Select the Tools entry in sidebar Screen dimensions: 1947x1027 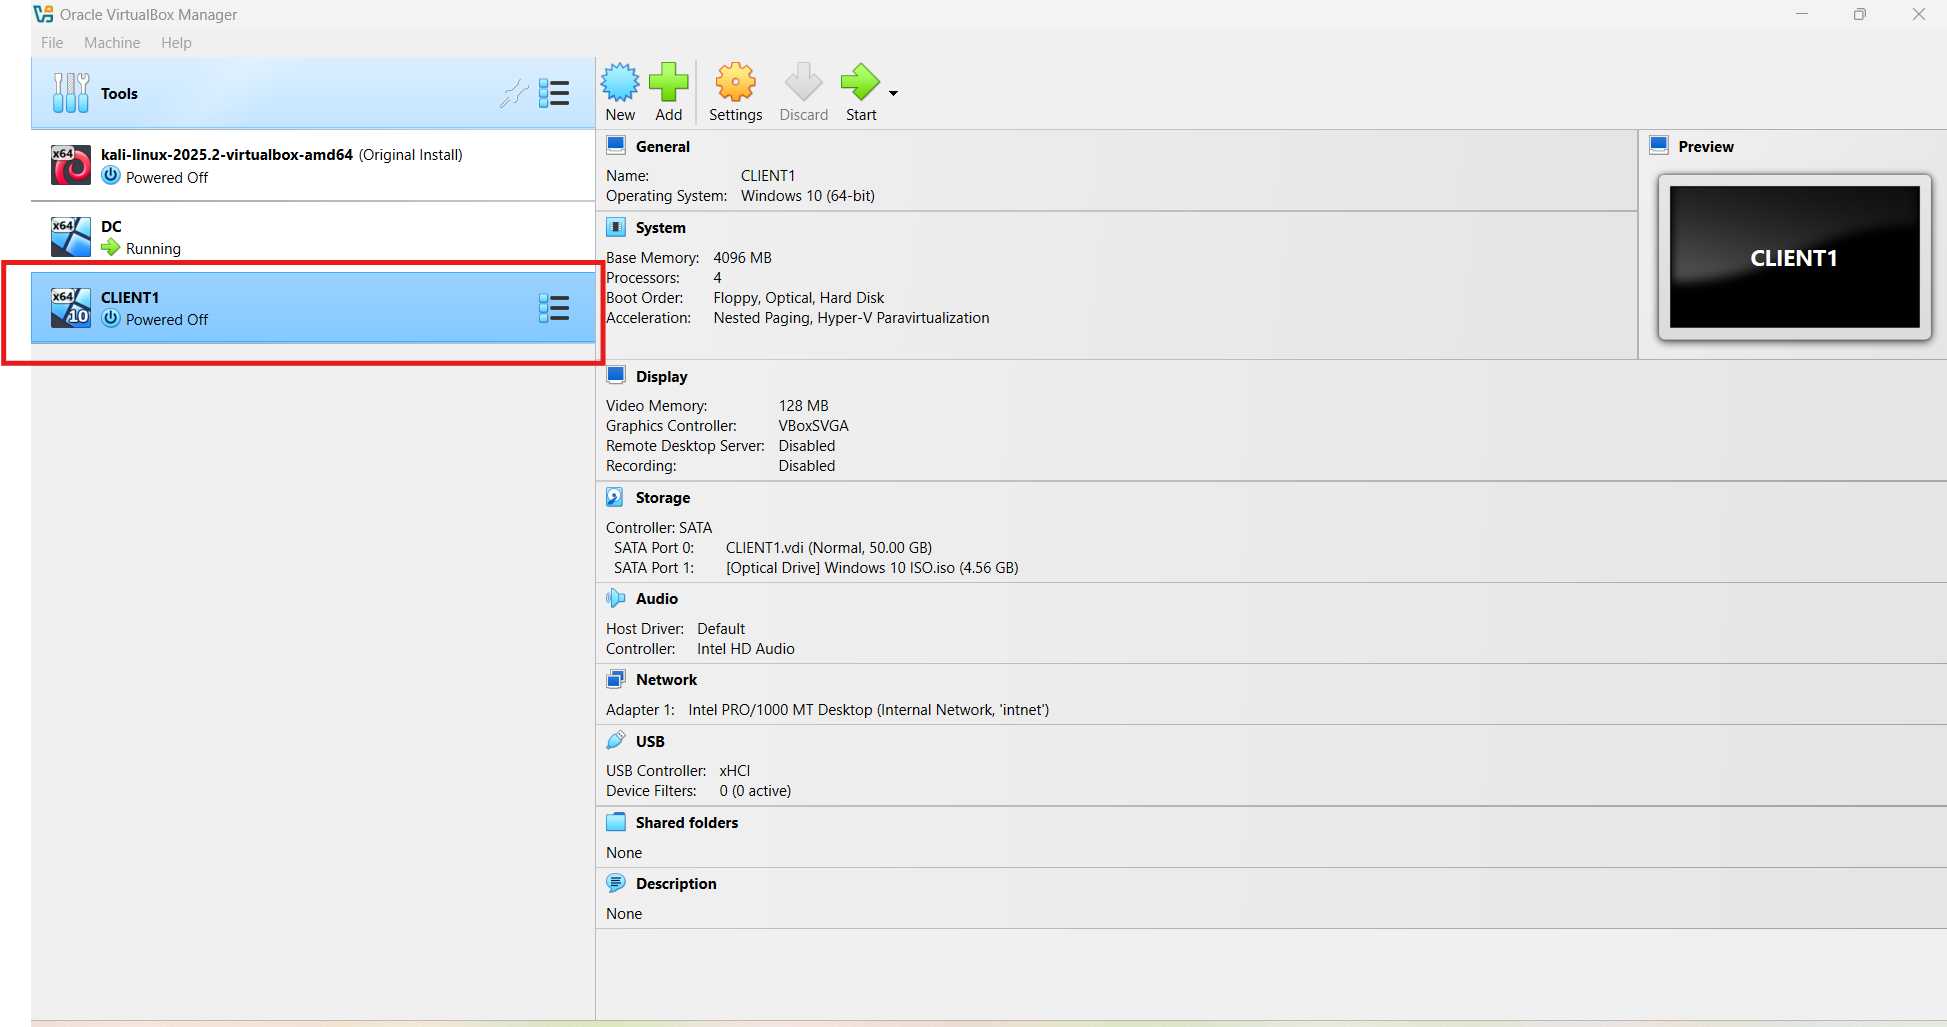point(313,93)
